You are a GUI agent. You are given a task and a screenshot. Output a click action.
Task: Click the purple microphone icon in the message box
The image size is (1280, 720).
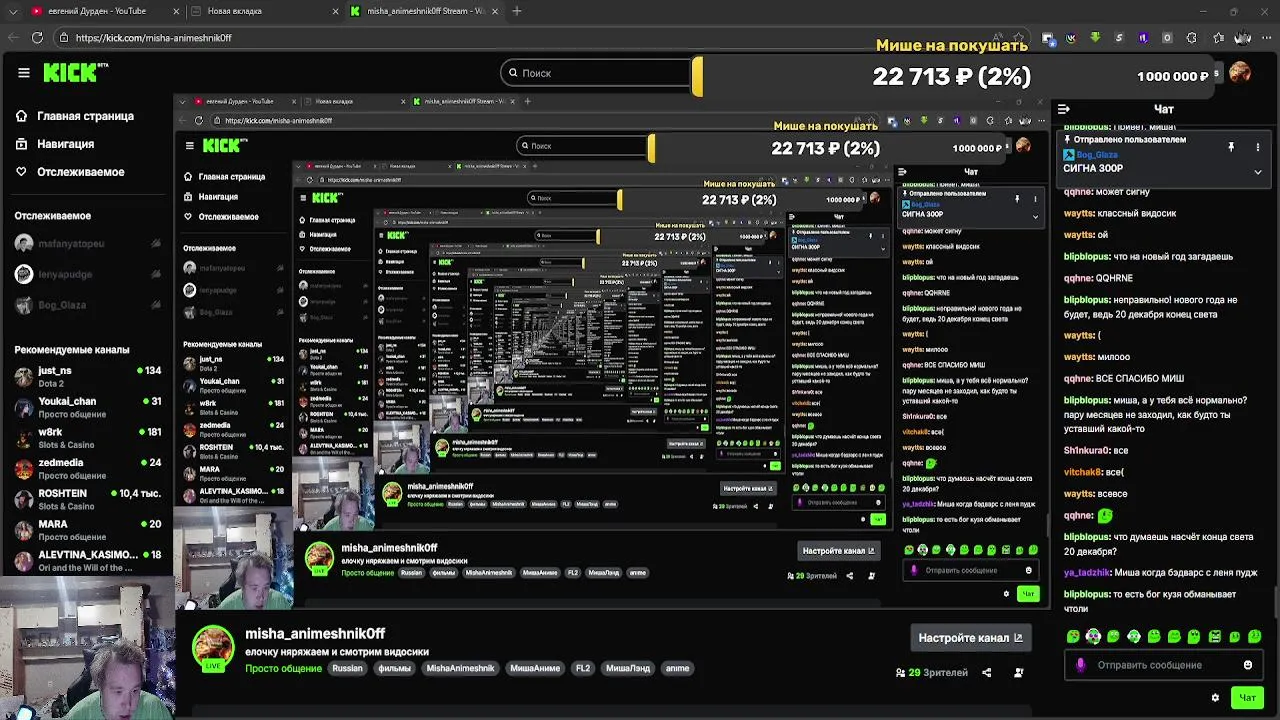pyautogui.click(x=1080, y=665)
